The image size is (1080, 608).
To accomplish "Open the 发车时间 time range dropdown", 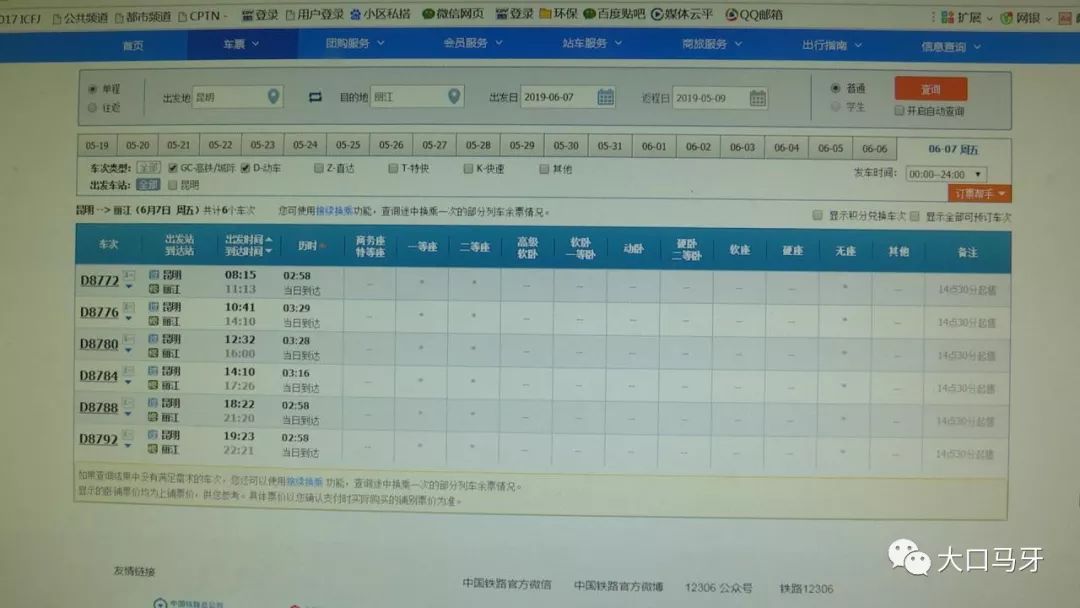I will coord(946,174).
